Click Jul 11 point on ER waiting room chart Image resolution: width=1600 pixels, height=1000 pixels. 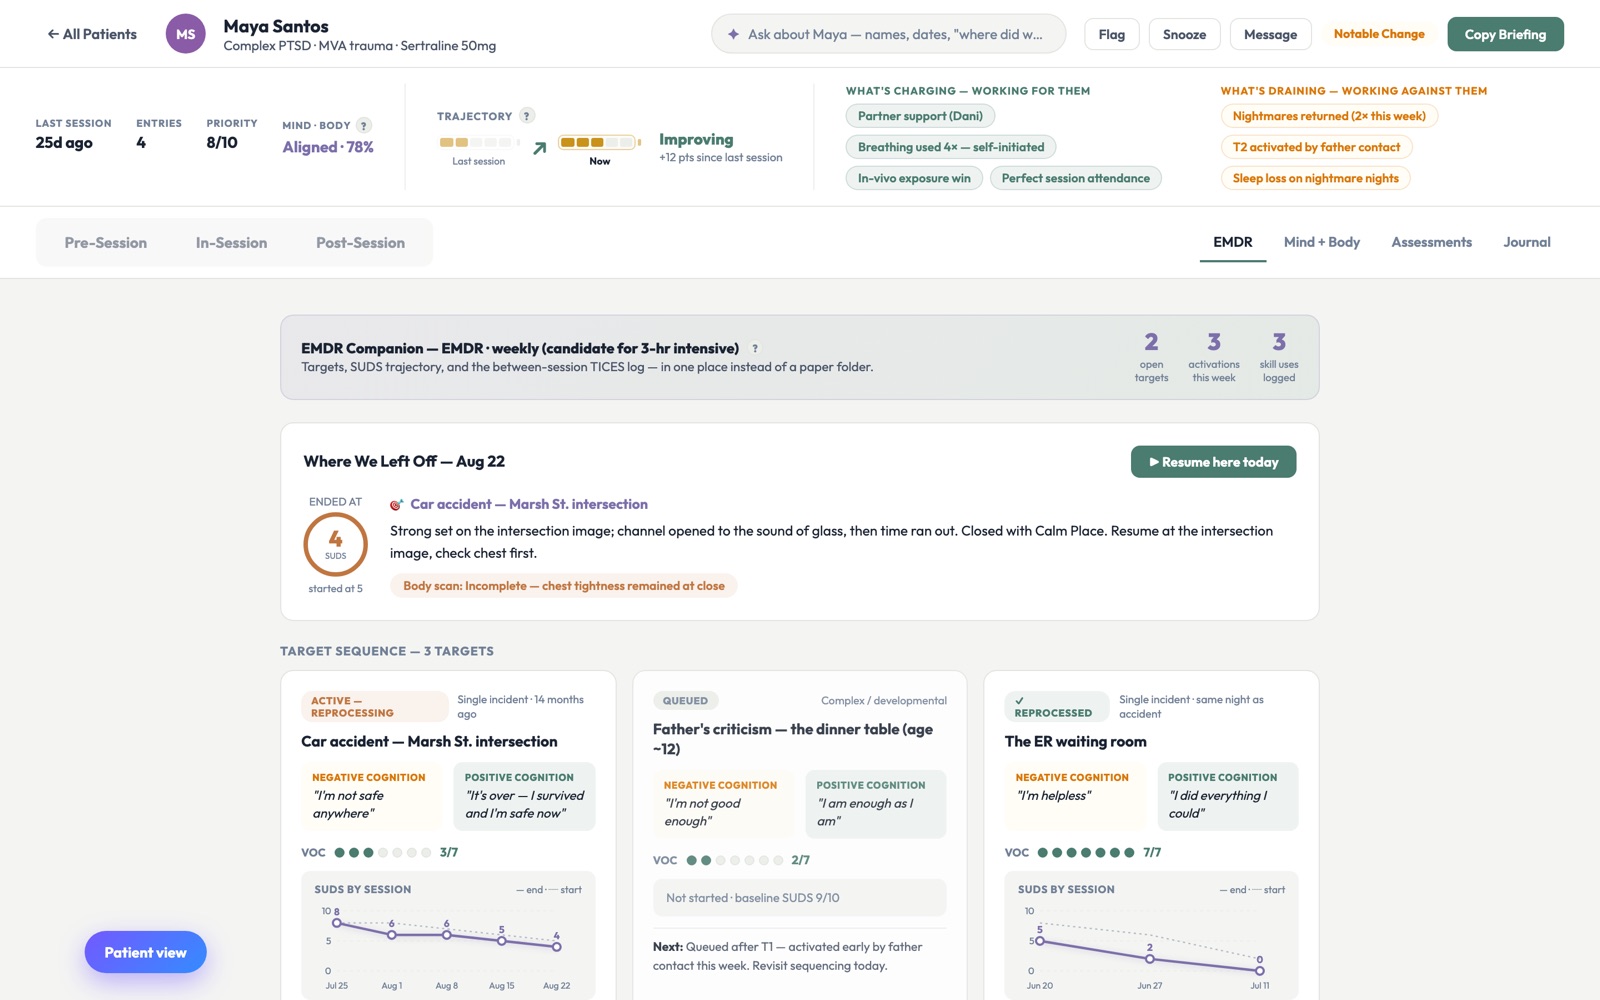tap(1260, 970)
